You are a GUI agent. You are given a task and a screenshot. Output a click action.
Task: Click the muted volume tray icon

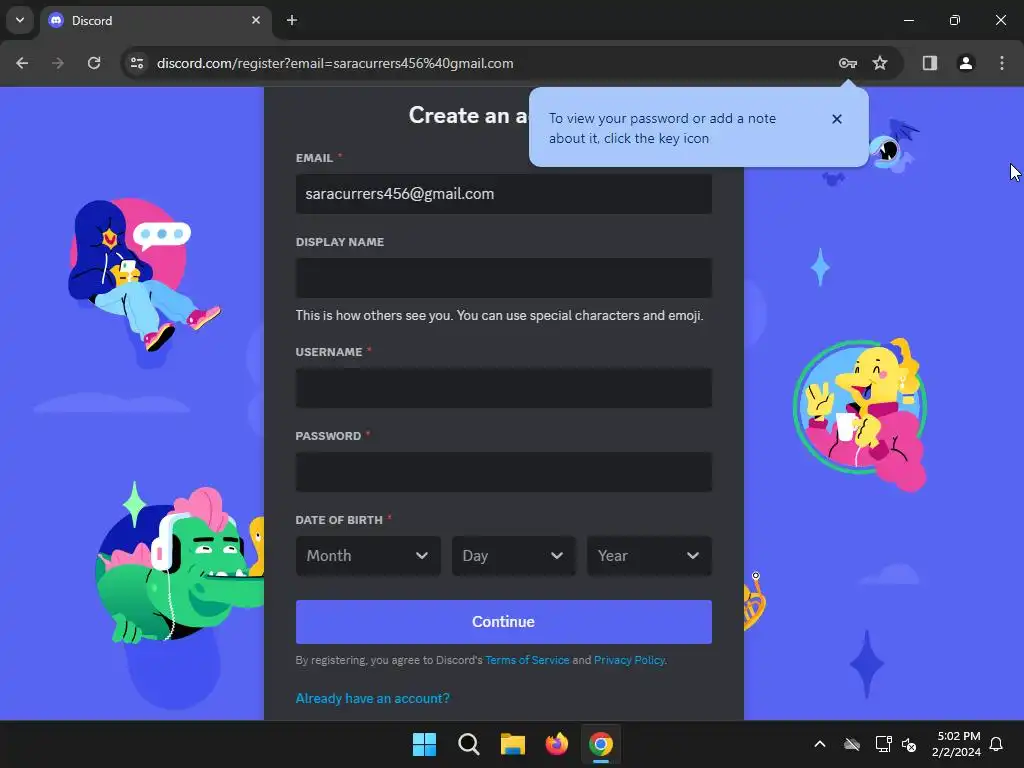pyautogui.click(x=909, y=744)
